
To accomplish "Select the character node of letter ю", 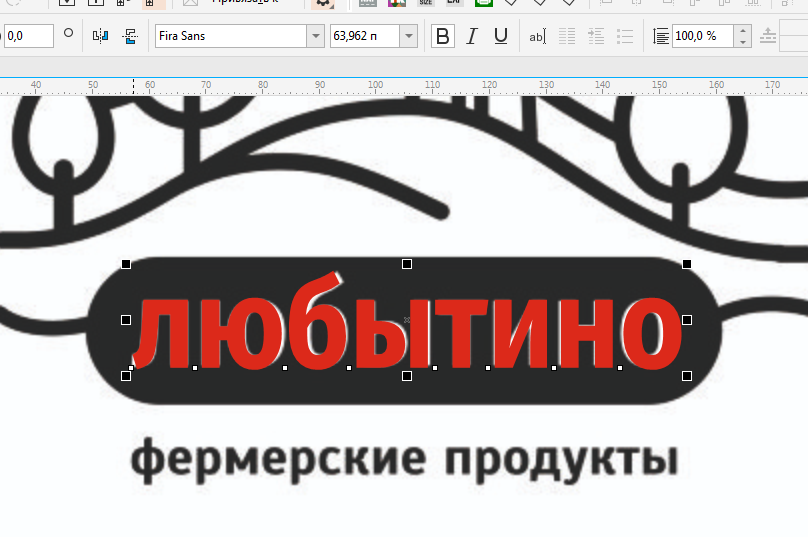I will coord(195,368).
